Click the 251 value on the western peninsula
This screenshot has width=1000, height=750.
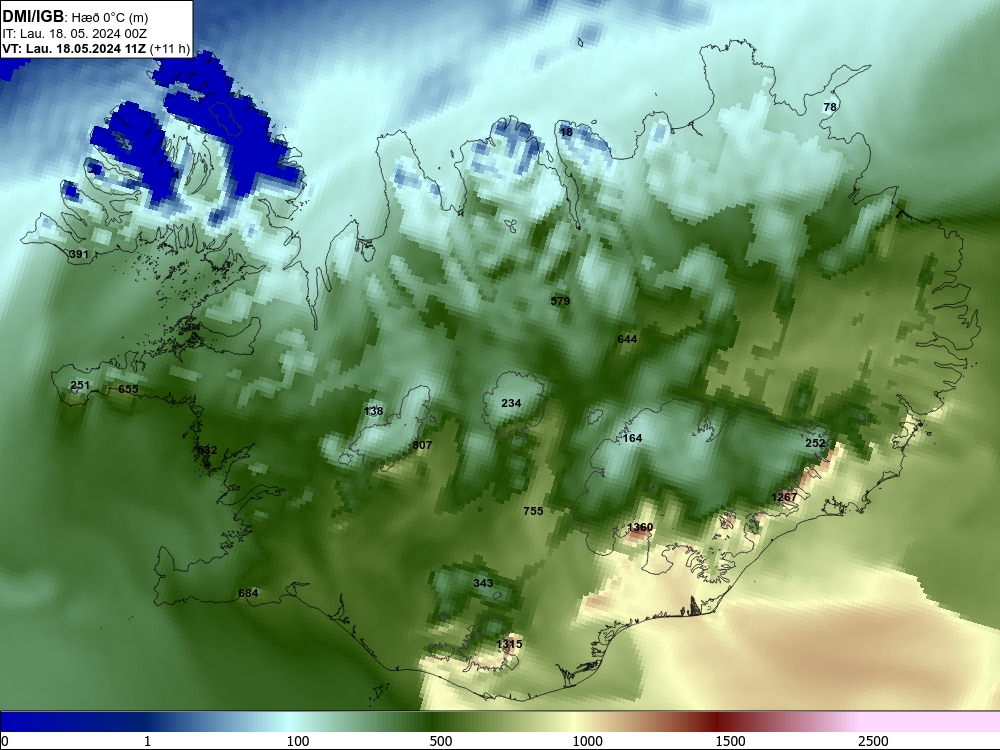[80, 385]
